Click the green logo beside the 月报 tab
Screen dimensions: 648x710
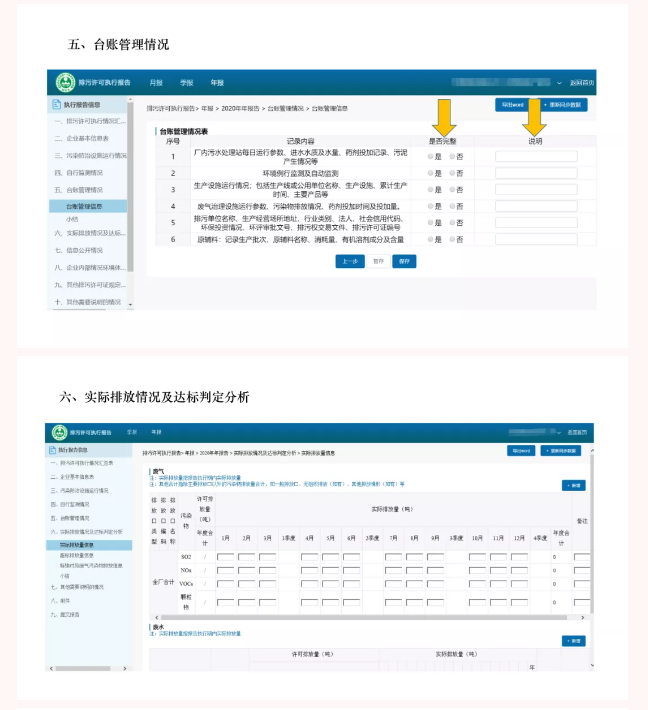pos(63,82)
